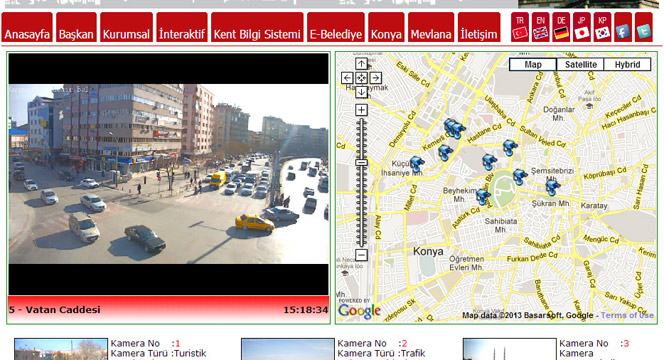The width and height of the screenshot is (664, 360).
Task: Open the İletişim menu
Action: tap(479, 27)
